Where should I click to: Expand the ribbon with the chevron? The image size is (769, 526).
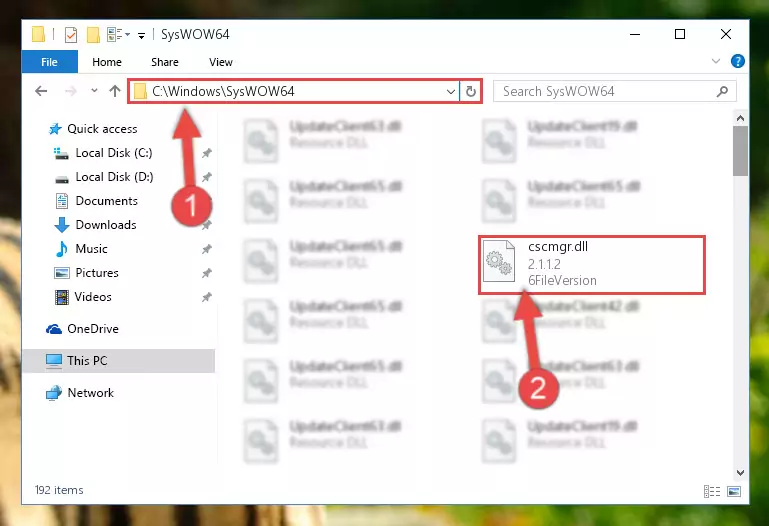pyautogui.click(x=716, y=61)
